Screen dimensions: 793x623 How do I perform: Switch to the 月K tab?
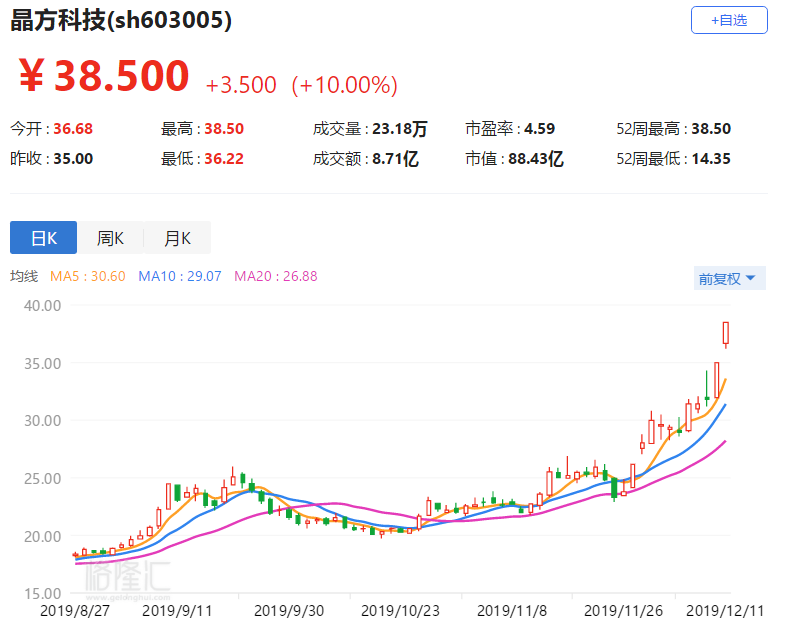click(177, 238)
